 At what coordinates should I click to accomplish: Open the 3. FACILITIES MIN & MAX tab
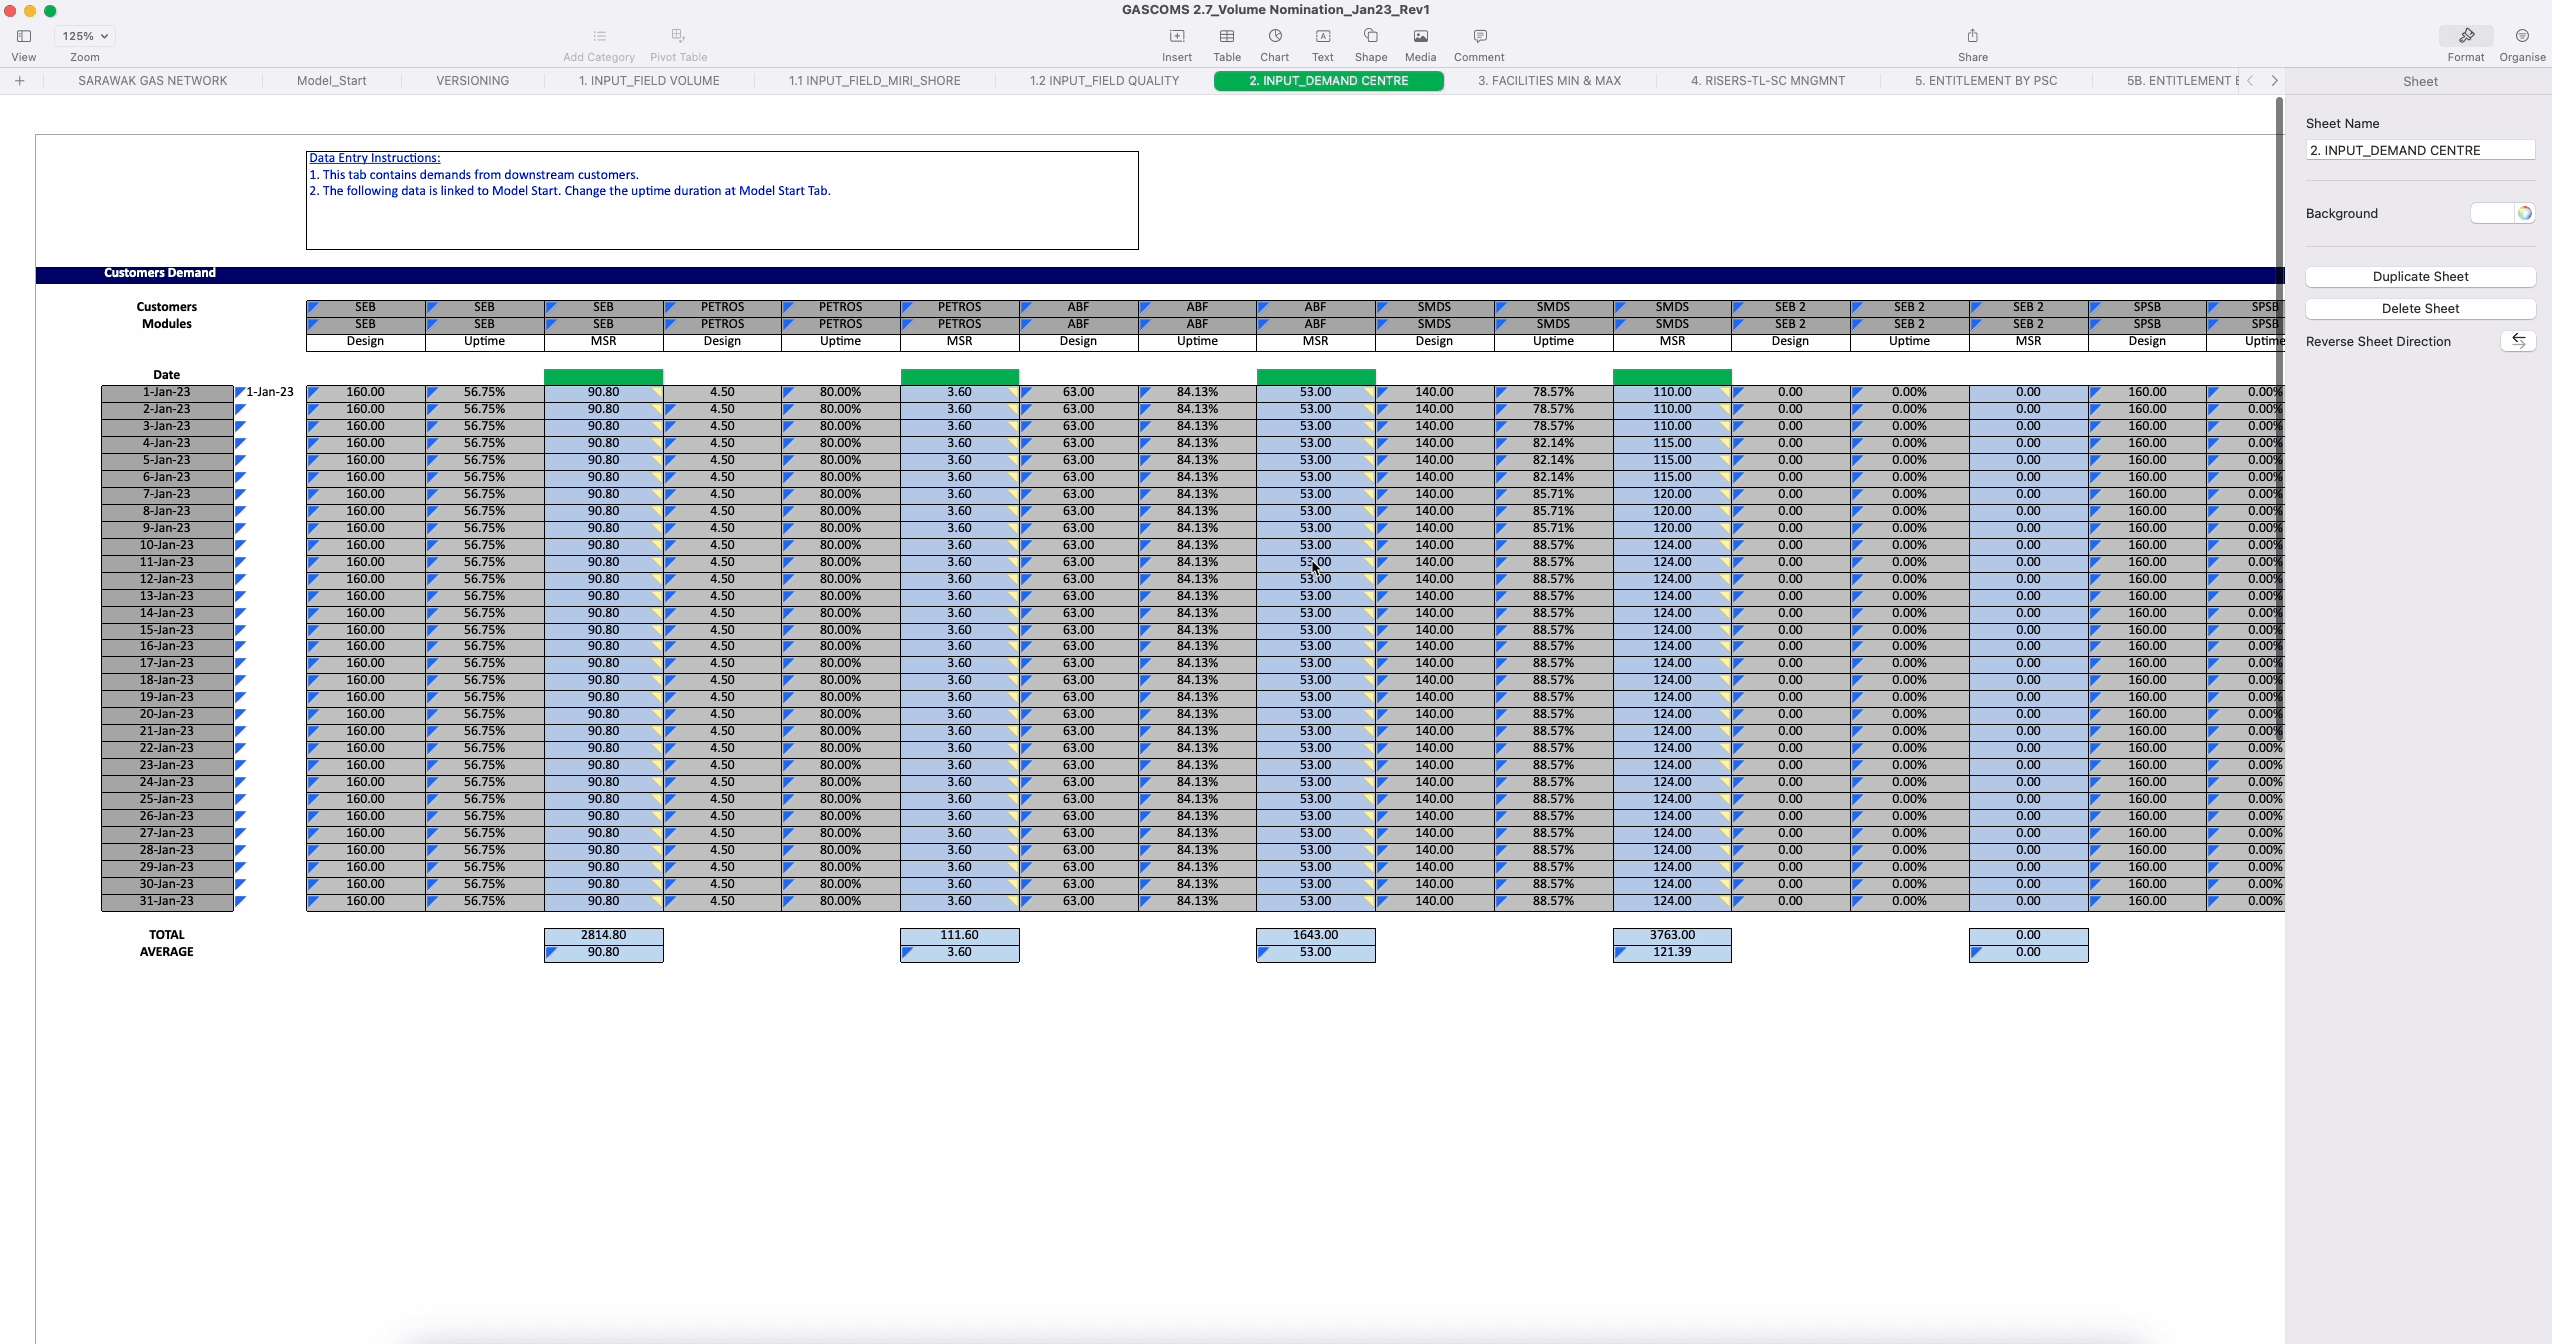[x=1549, y=81]
